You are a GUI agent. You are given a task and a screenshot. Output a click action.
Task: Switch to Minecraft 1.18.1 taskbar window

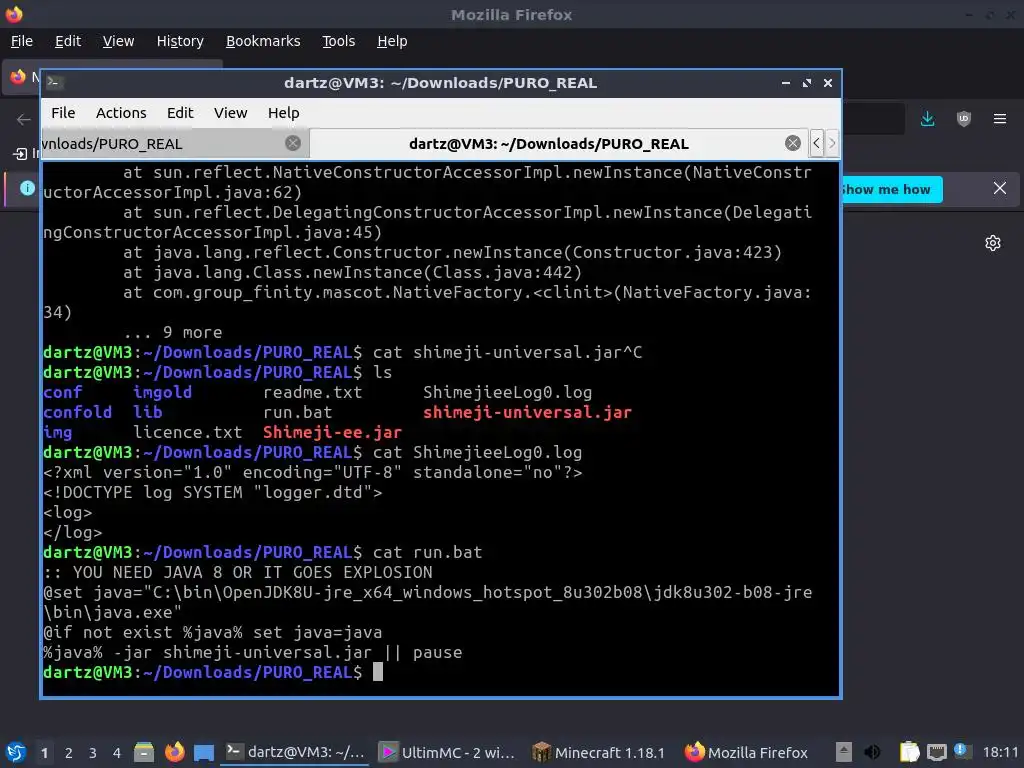point(598,752)
